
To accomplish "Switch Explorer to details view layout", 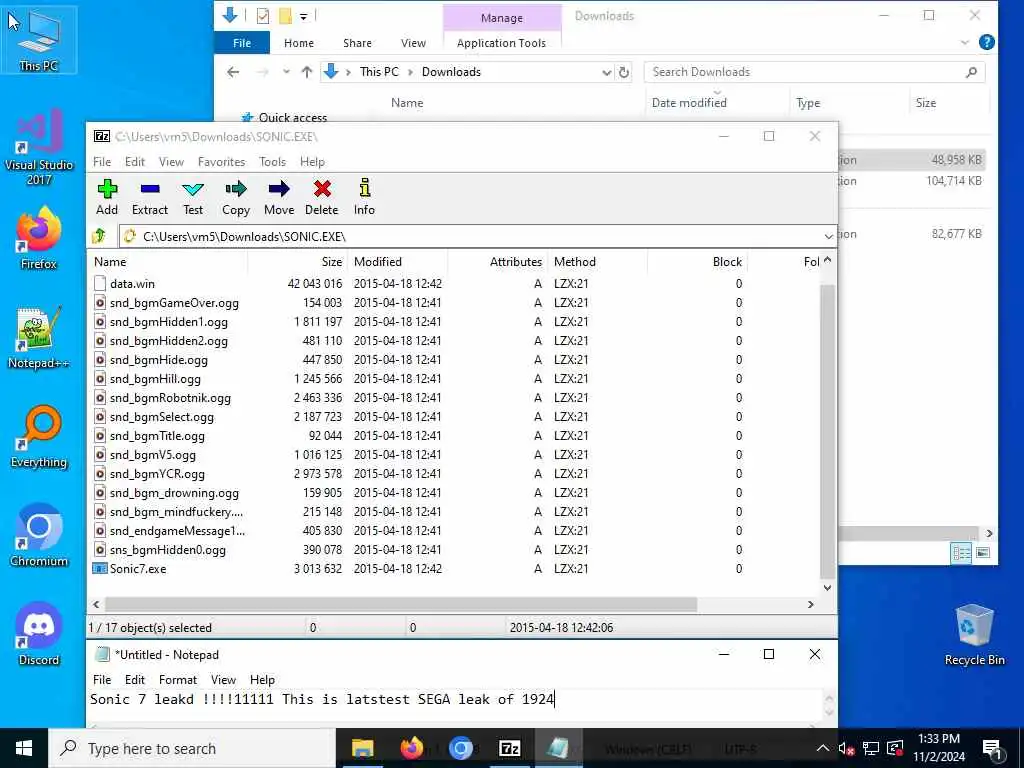I will click(x=962, y=553).
